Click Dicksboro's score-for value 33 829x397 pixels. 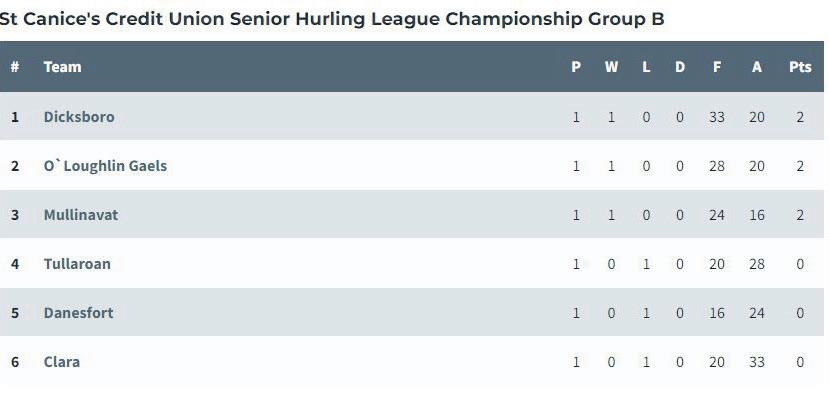(717, 117)
